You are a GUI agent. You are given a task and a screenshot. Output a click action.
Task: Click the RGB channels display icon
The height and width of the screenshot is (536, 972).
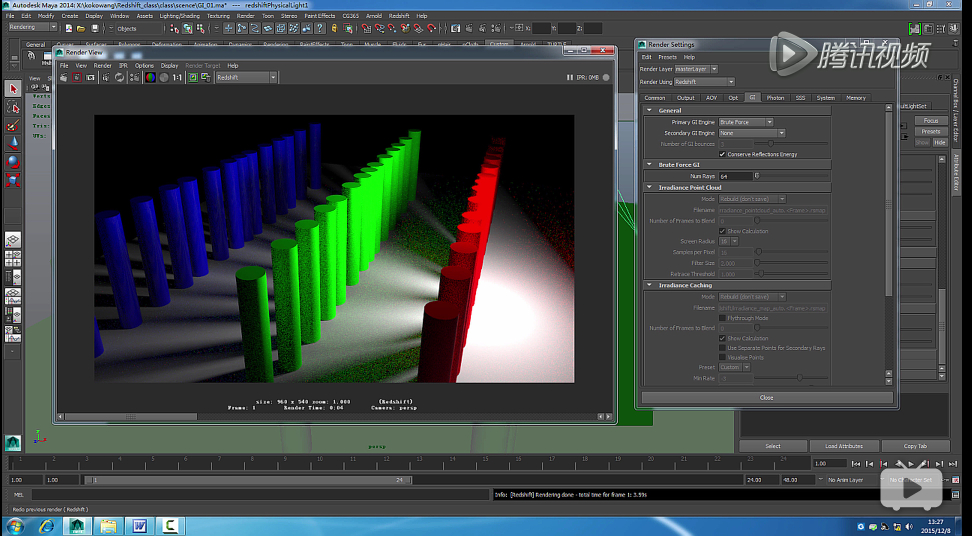(x=150, y=77)
